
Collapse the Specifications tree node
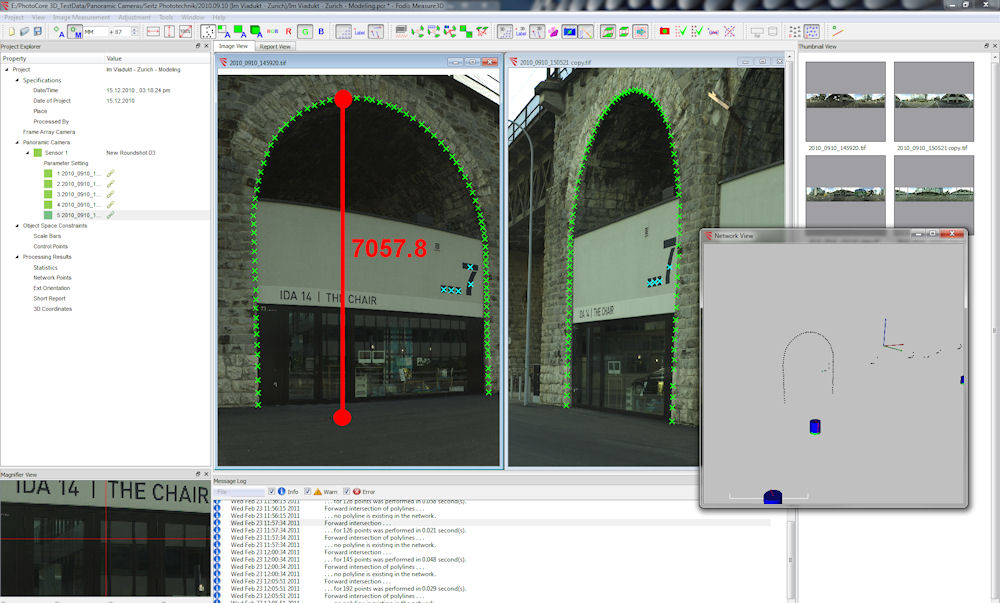pyautogui.click(x=17, y=80)
